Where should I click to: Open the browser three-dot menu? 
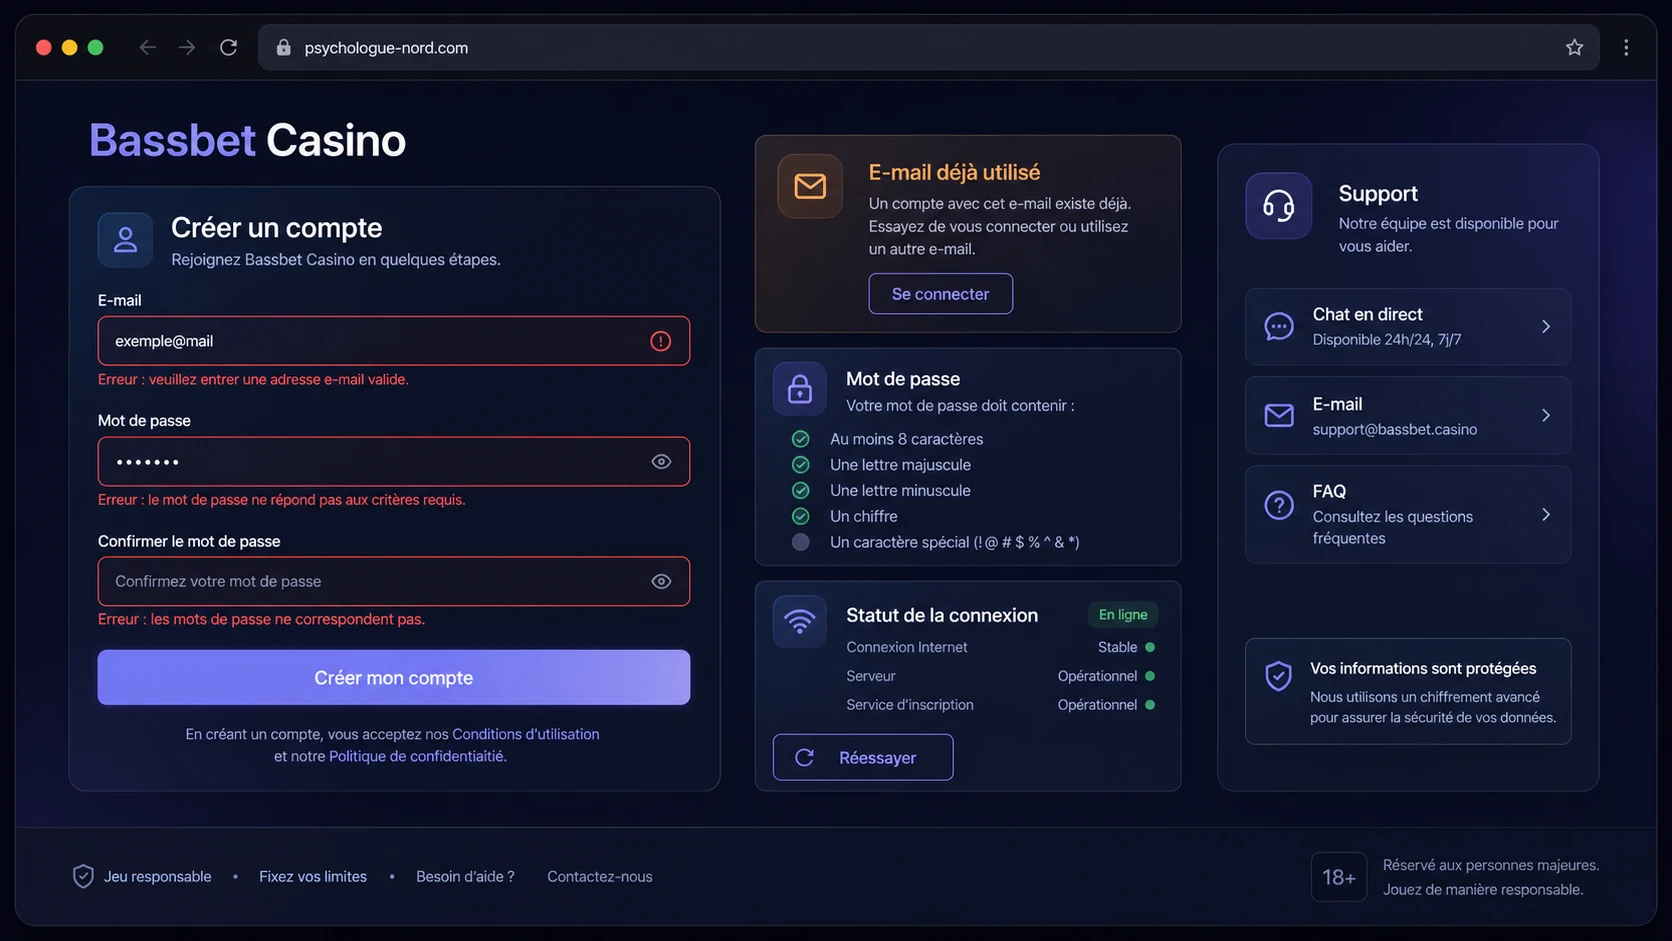(1626, 47)
